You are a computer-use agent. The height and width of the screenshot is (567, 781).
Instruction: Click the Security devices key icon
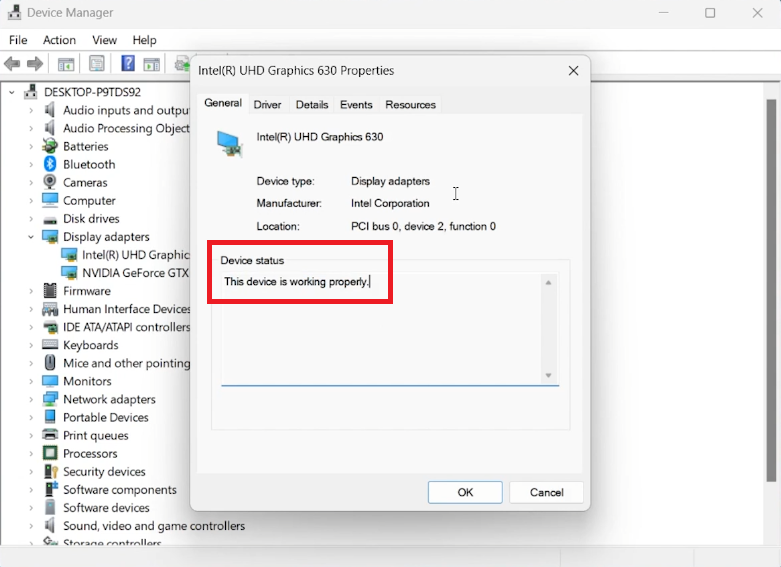click(51, 471)
